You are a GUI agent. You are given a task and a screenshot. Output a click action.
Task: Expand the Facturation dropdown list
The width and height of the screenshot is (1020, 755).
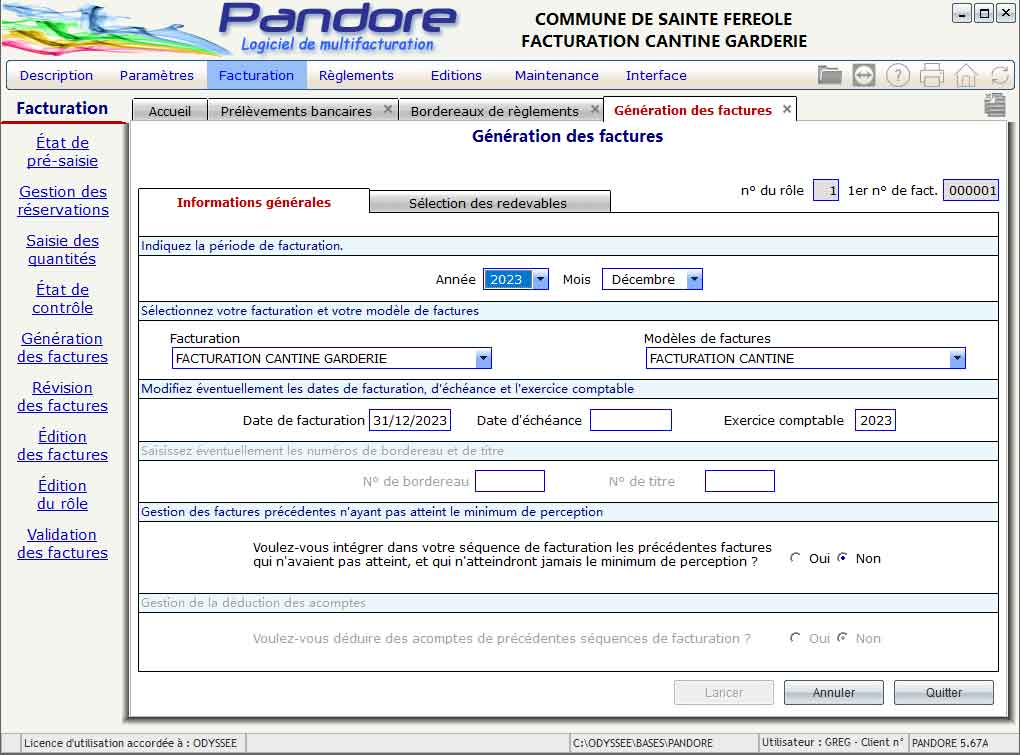(483, 358)
